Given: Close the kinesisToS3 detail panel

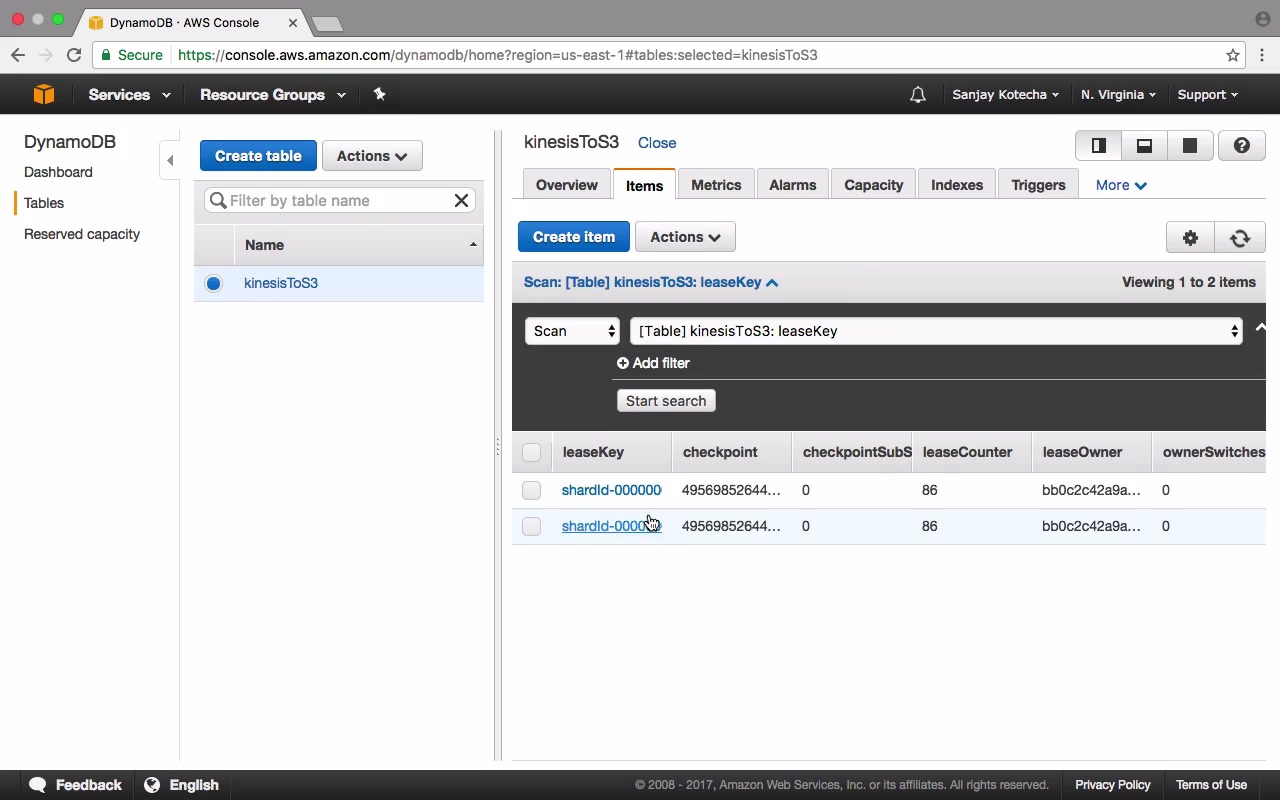Looking at the screenshot, I should coord(657,143).
